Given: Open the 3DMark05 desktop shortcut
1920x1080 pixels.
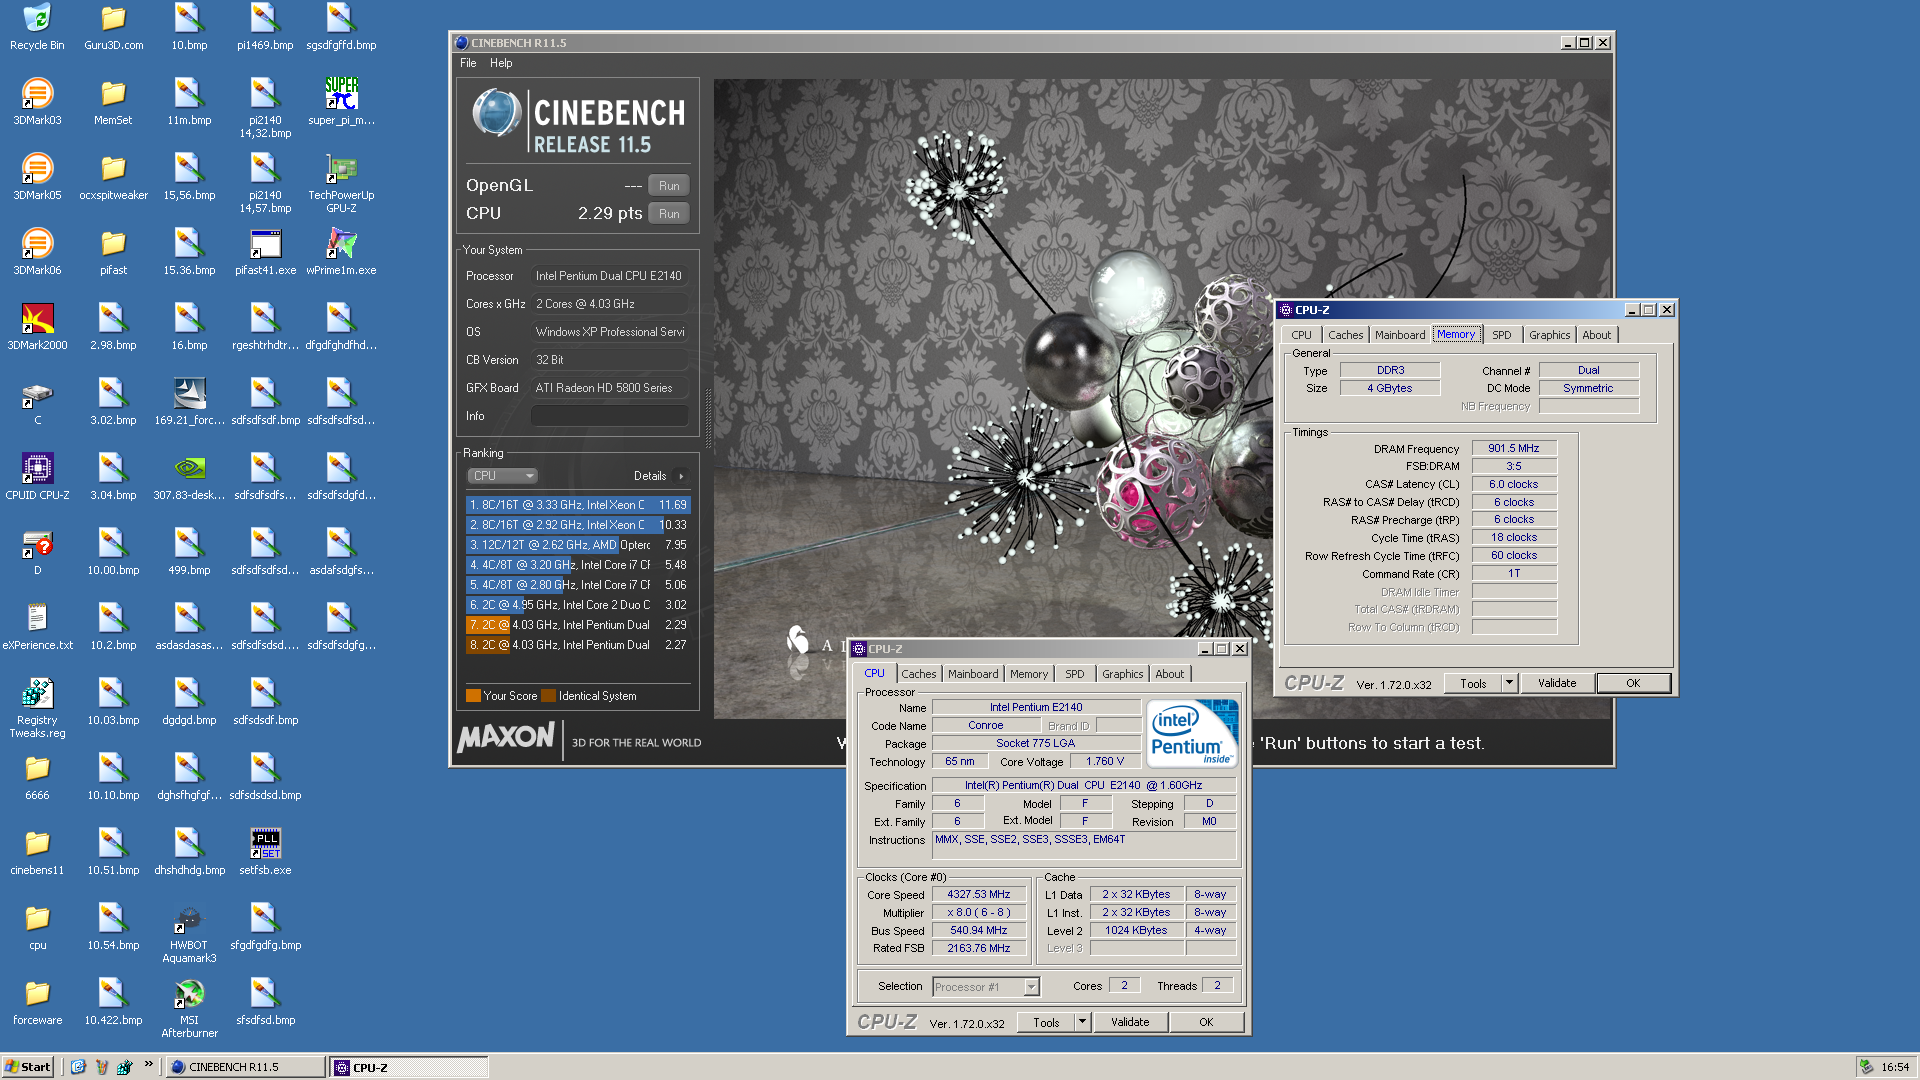Looking at the screenshot, I should [x=37, y=177].
